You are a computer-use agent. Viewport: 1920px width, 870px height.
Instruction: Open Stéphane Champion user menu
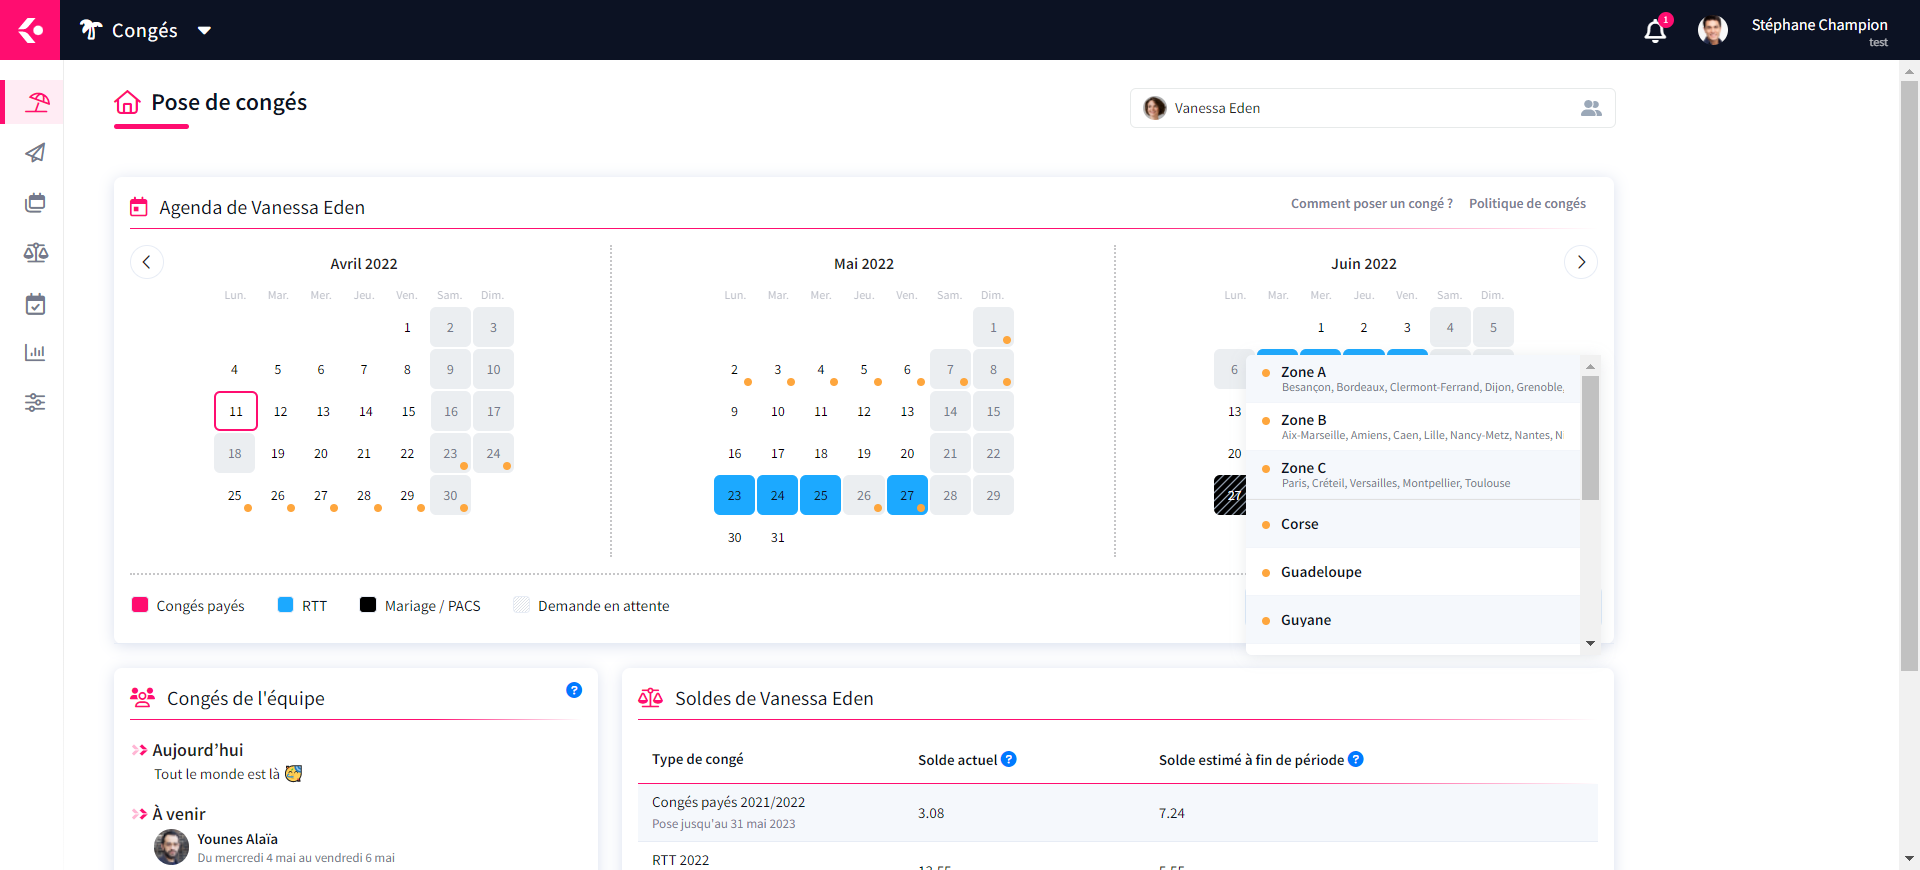click(1819, 30)
